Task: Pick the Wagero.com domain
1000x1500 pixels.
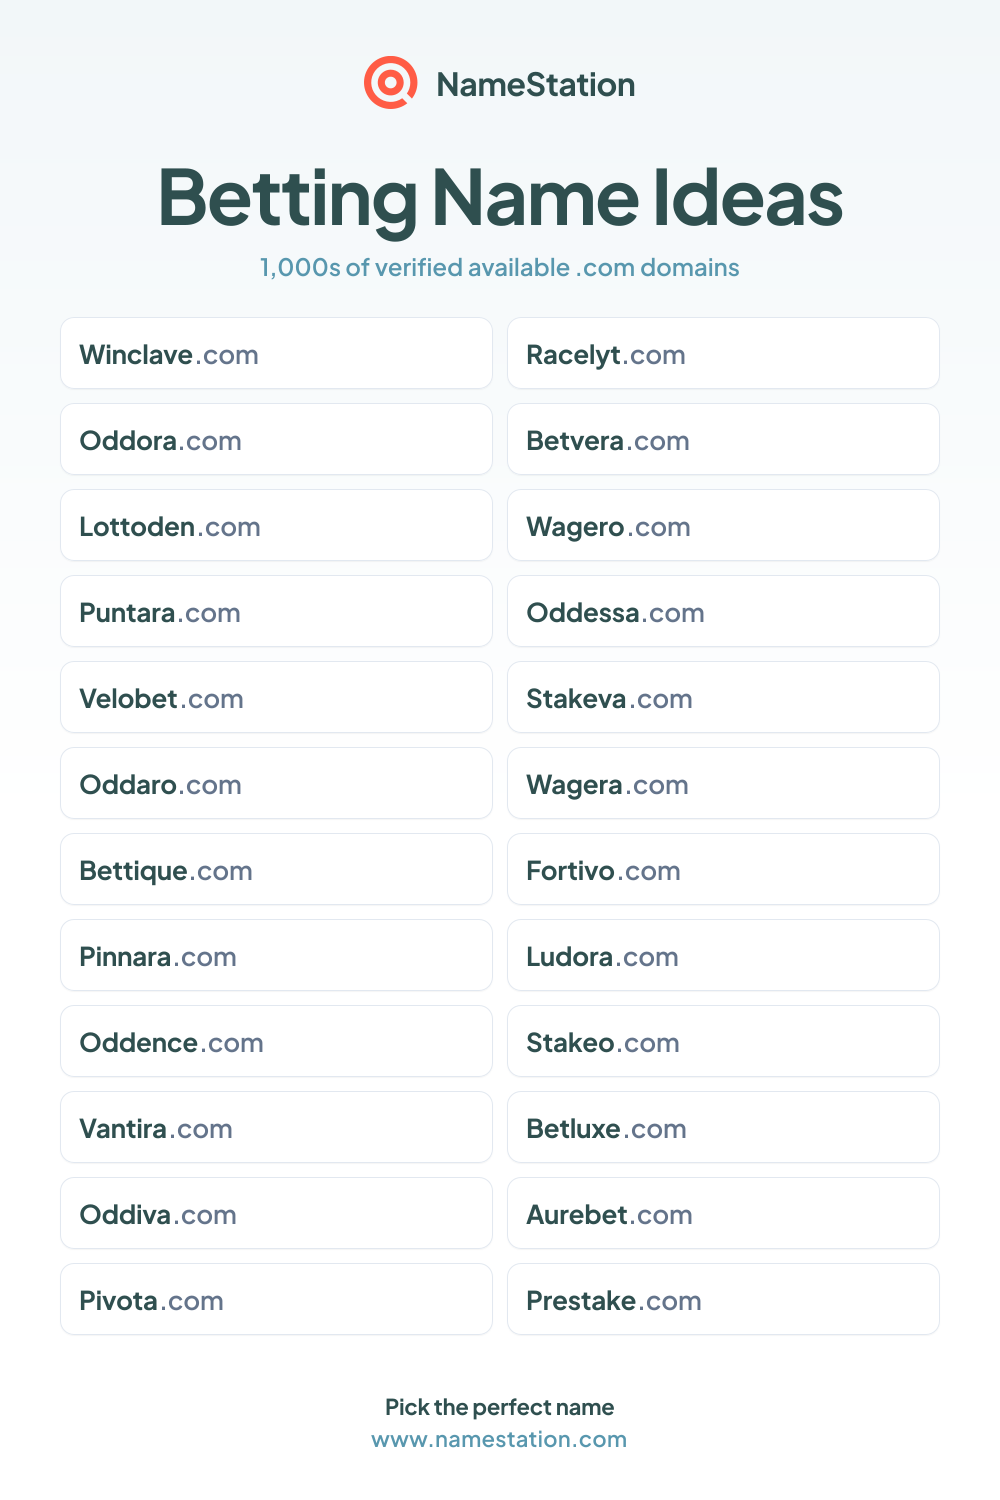Action: point(723,525)
